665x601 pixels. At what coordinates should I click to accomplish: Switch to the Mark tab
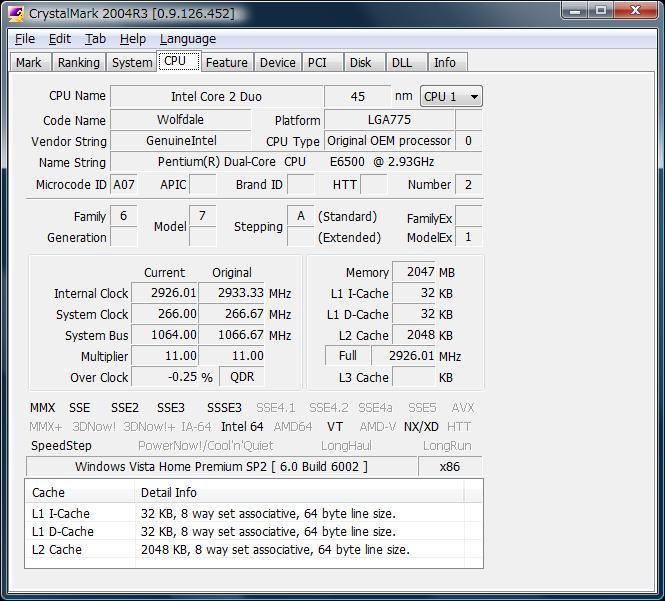[x=29, y=62]
